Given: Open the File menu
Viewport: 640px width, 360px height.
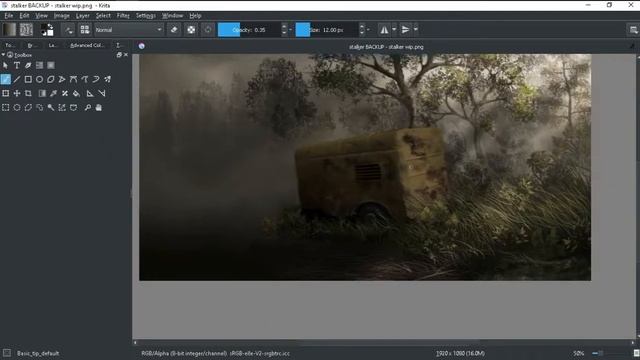Looking at the screenshot, I should [9, 16].
